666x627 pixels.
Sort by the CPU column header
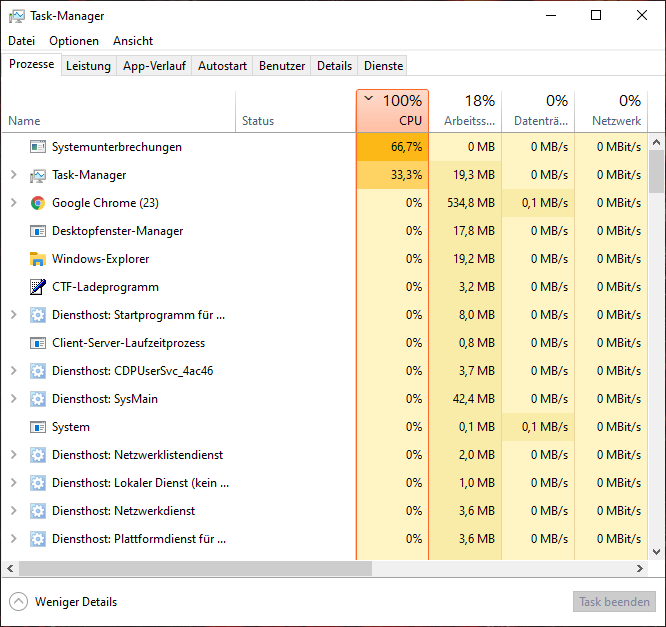pyautogui.click(x=392, y=111)
